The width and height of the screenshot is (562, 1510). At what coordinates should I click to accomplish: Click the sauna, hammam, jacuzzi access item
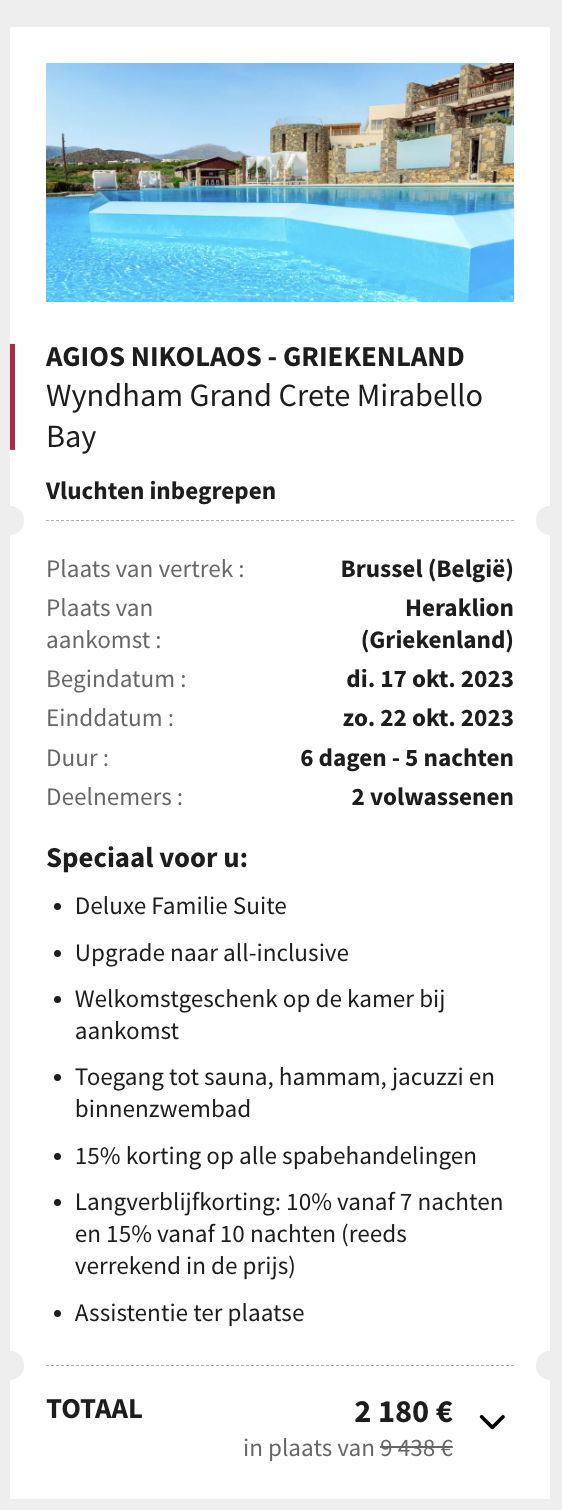click(285, 1093)
